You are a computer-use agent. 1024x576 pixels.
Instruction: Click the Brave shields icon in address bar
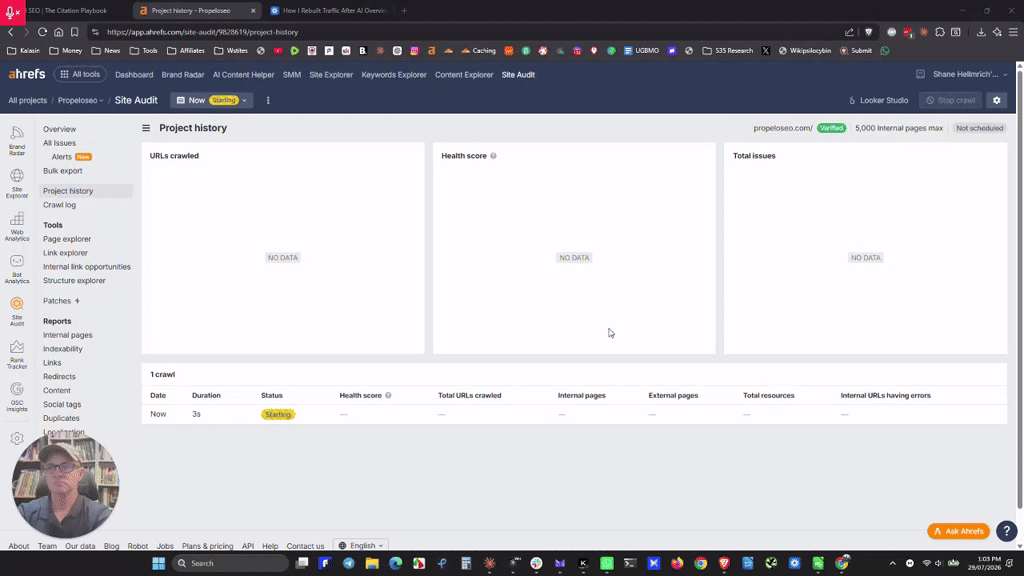[x=868, y=32]
